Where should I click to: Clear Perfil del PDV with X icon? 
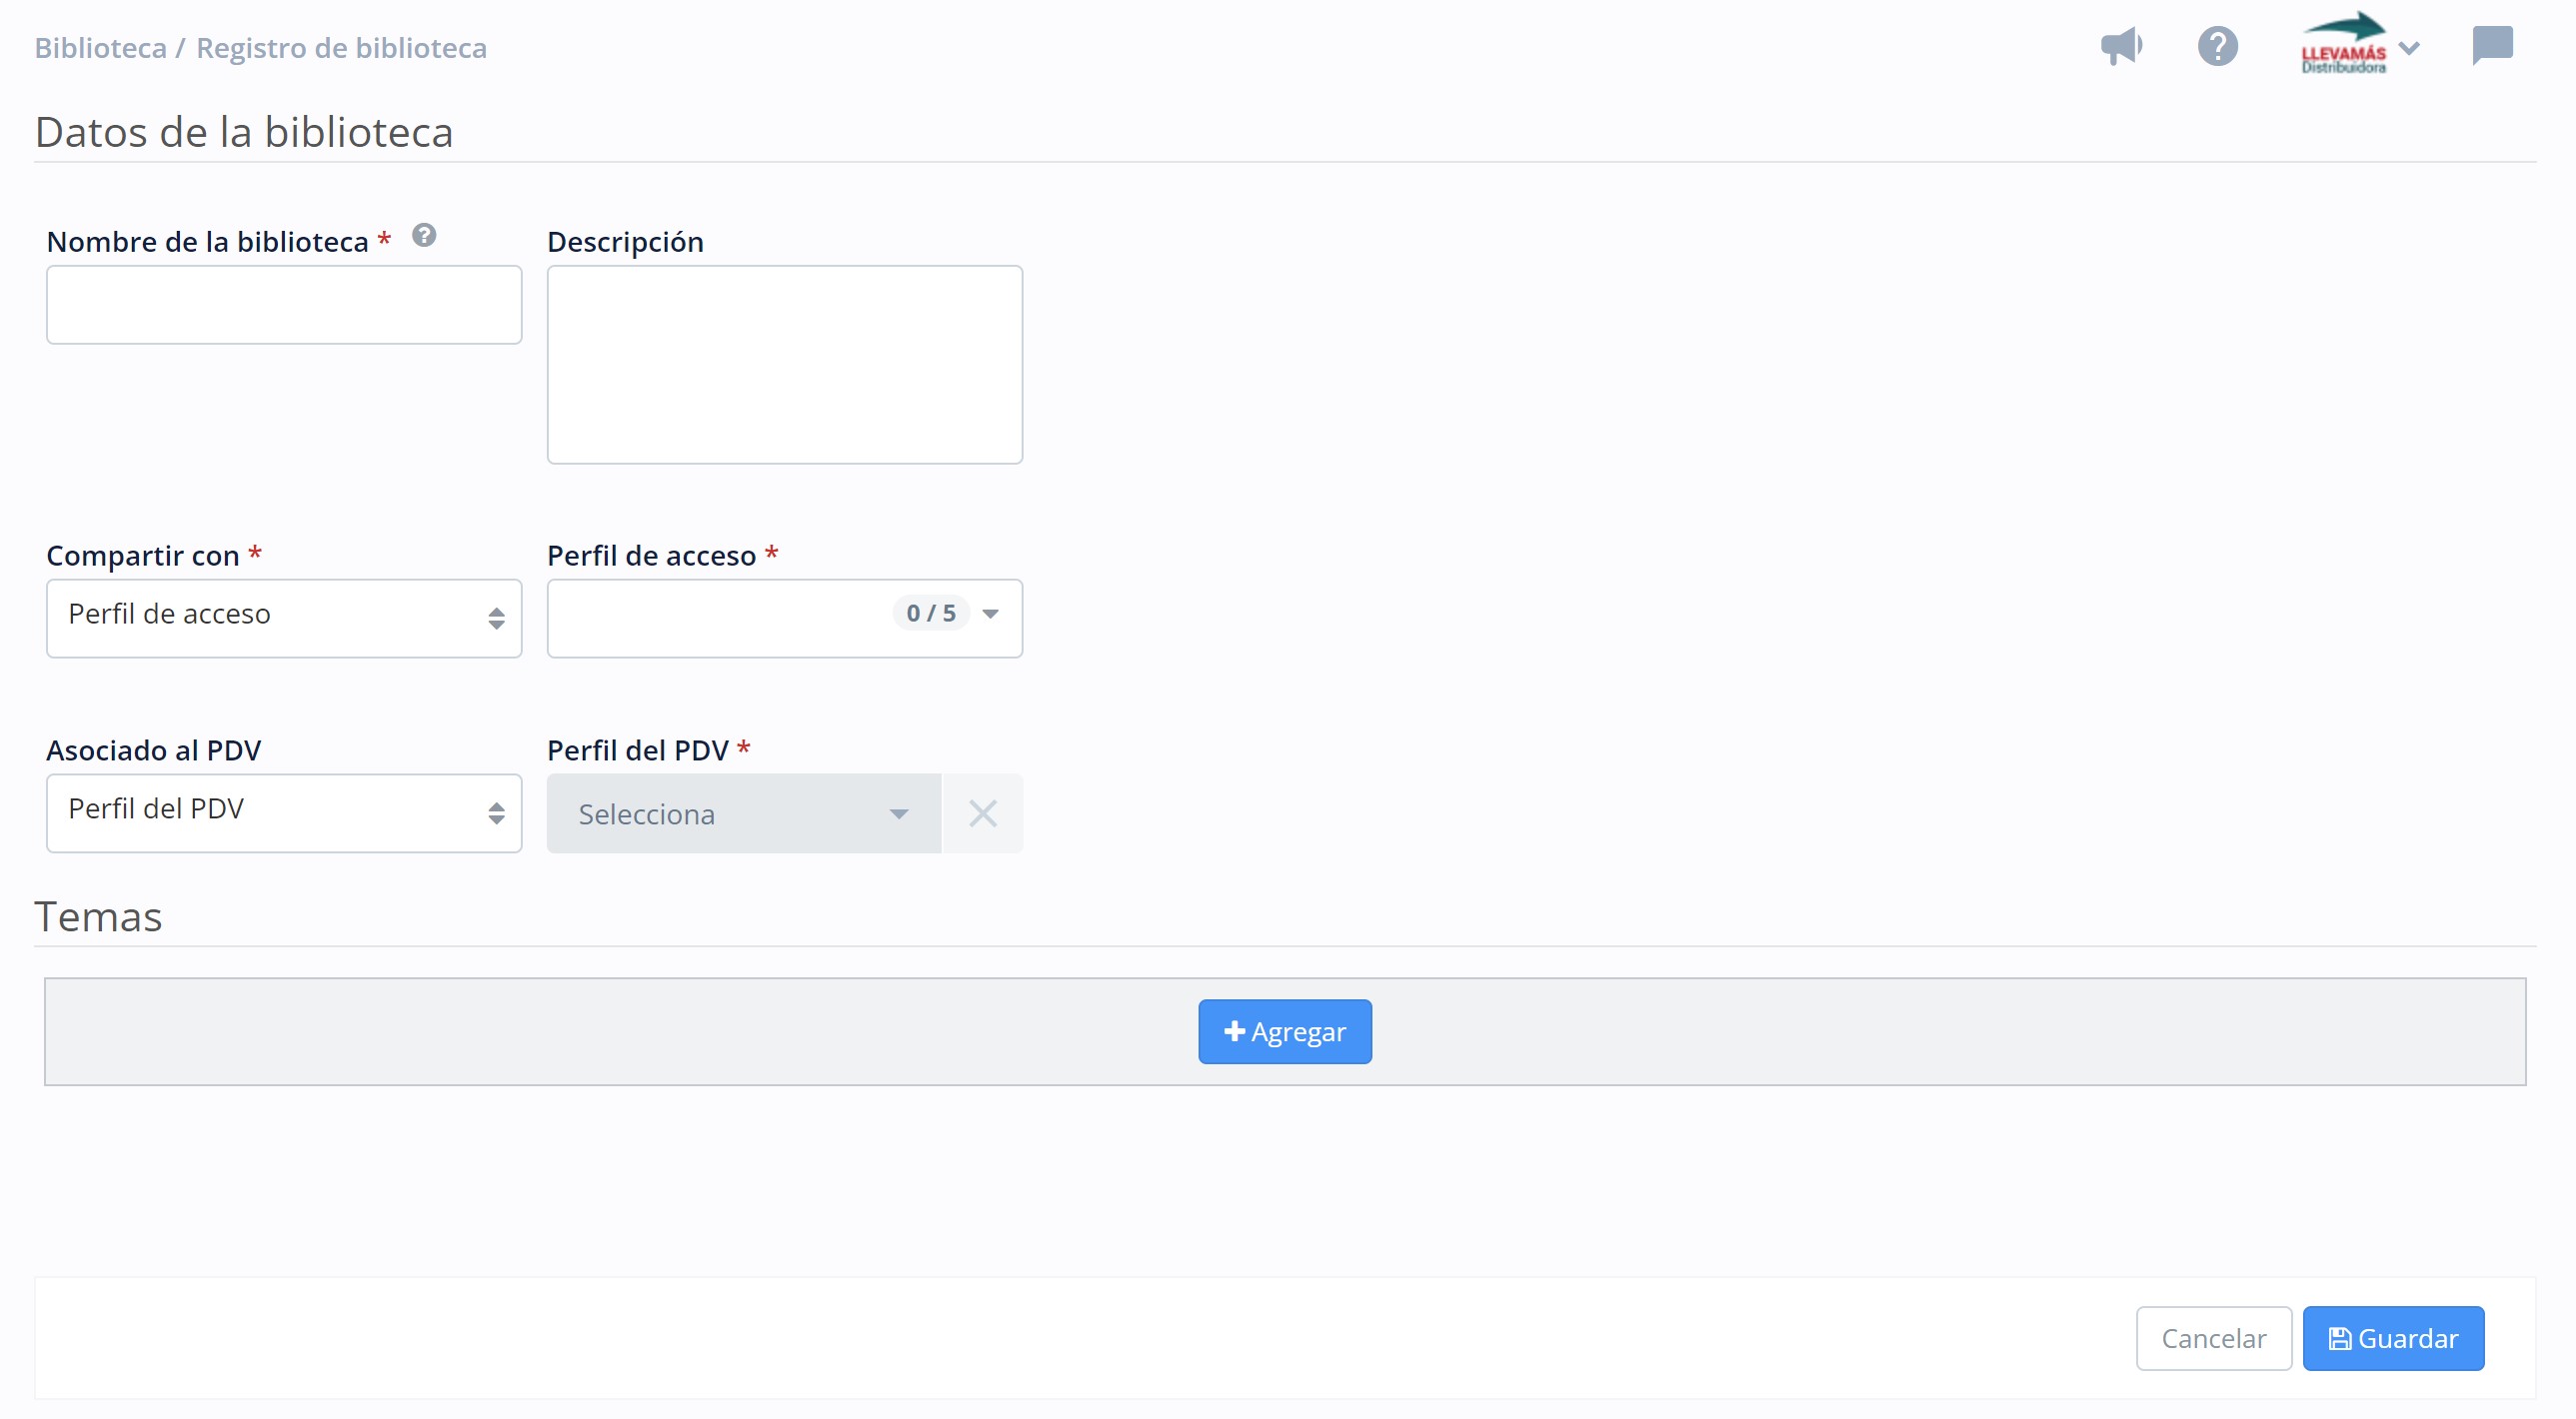point(983,813)
